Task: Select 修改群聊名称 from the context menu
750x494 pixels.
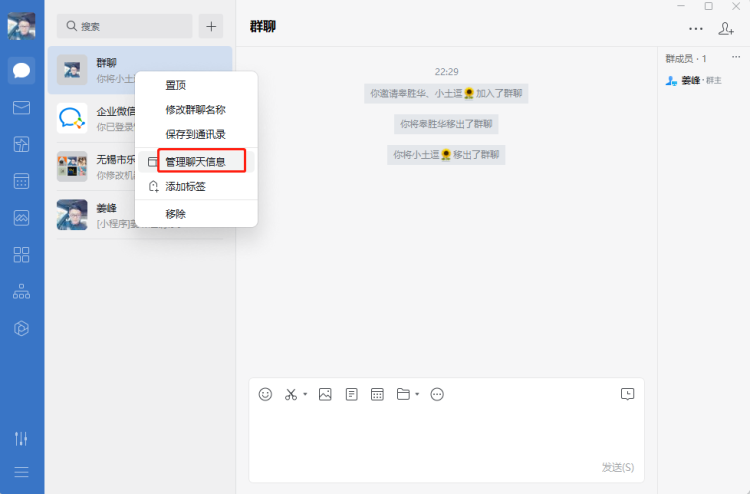Action: point(196,110)
